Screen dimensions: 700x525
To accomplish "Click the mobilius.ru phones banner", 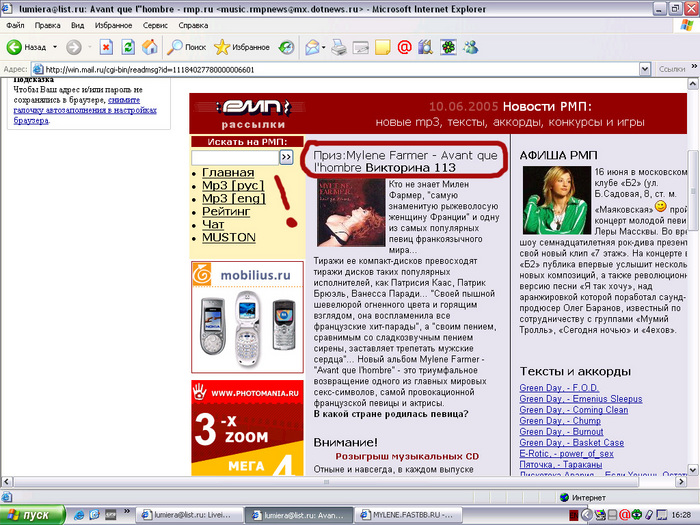I will pos(247,317).
